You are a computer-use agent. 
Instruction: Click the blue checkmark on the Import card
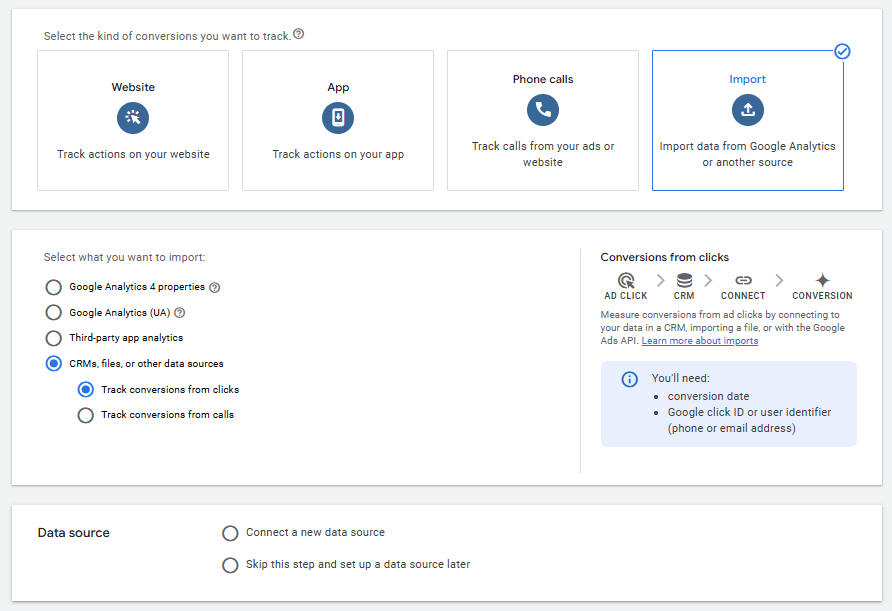coord(843,51)
